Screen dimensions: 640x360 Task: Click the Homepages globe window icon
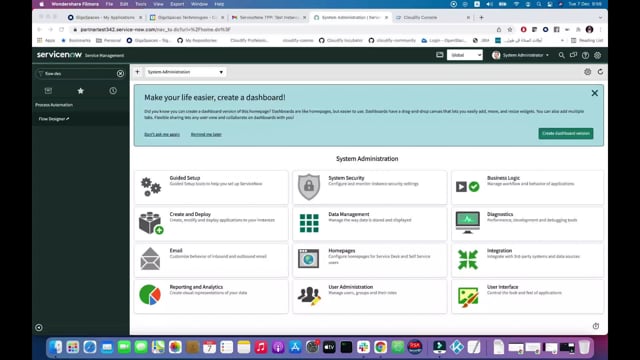pyautogui.click(x=309, y=258)
